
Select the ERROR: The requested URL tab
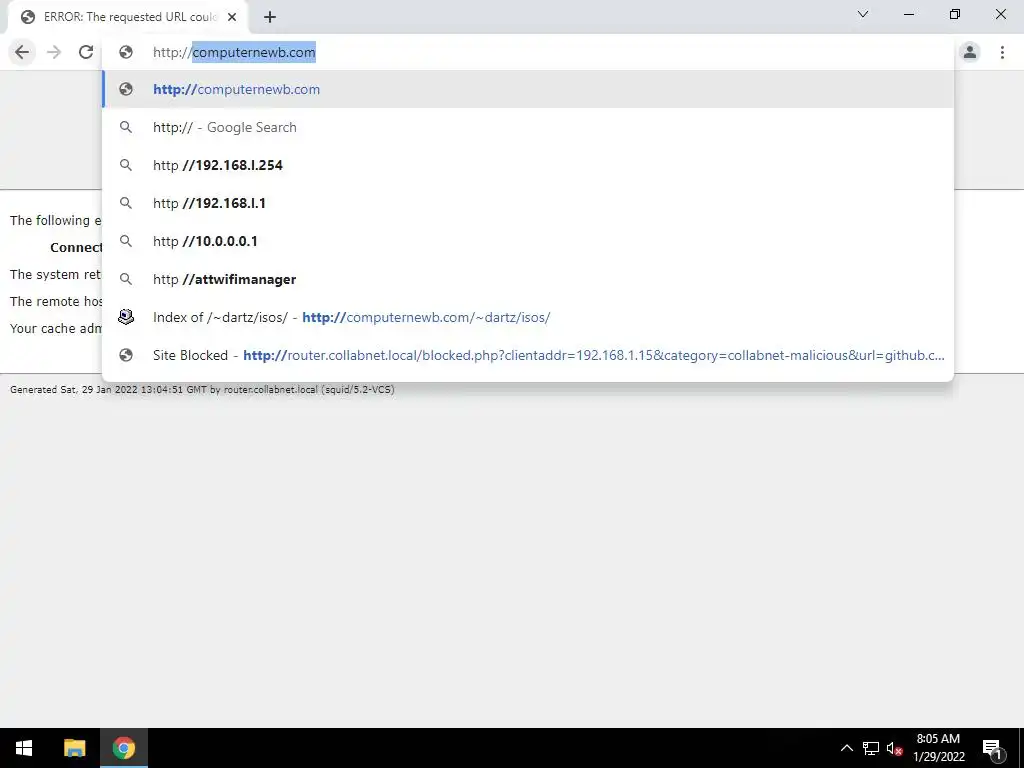[128, 17]
